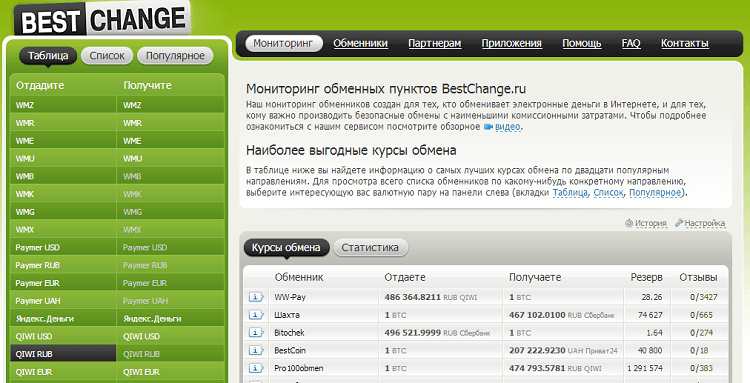Select QIWI EUR in the Получите column

pyautogui.click(x=171, y=372)
